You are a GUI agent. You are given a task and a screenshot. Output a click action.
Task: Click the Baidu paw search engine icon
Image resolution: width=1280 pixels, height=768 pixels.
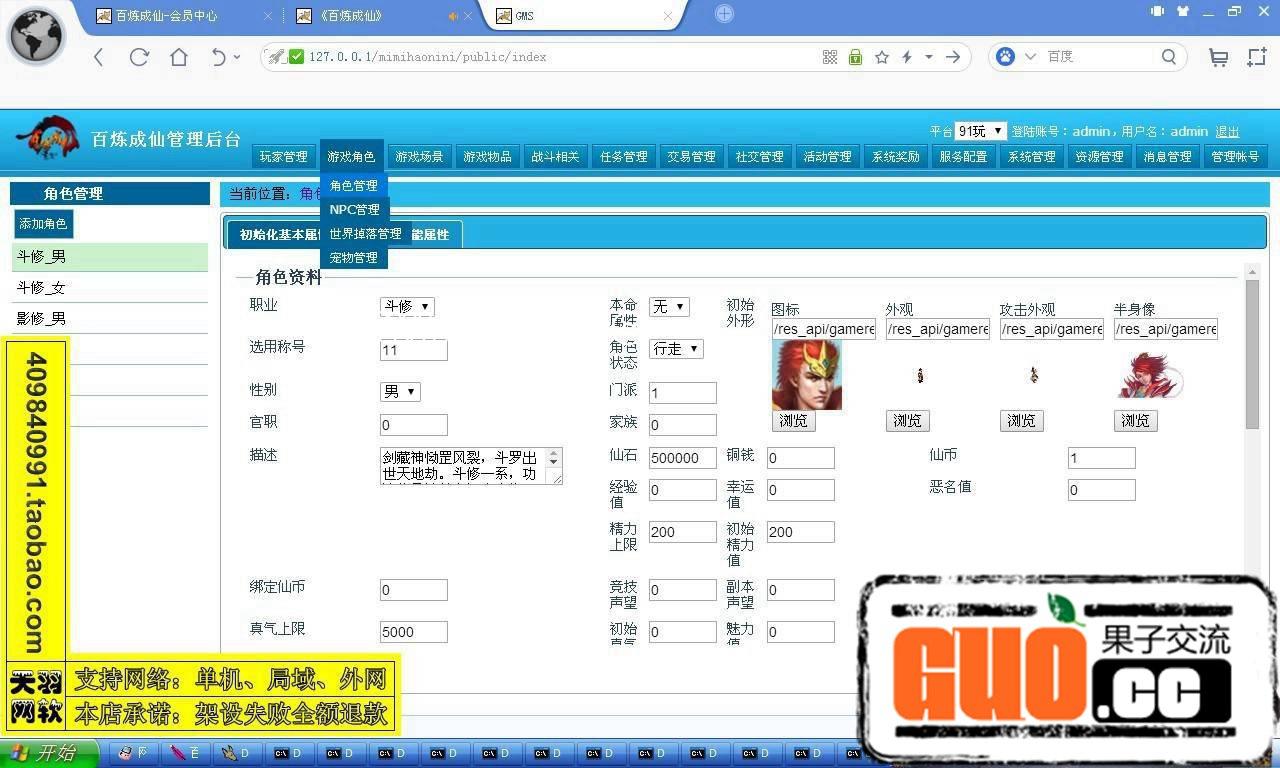1005,57
